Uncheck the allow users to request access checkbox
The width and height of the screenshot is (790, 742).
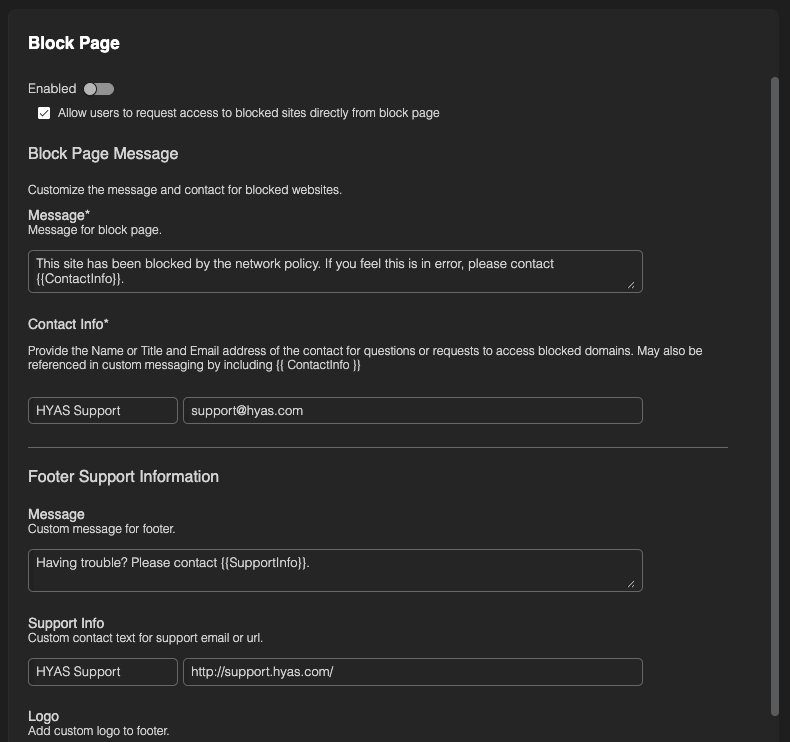pyautogui.click(x=44, y=113)
